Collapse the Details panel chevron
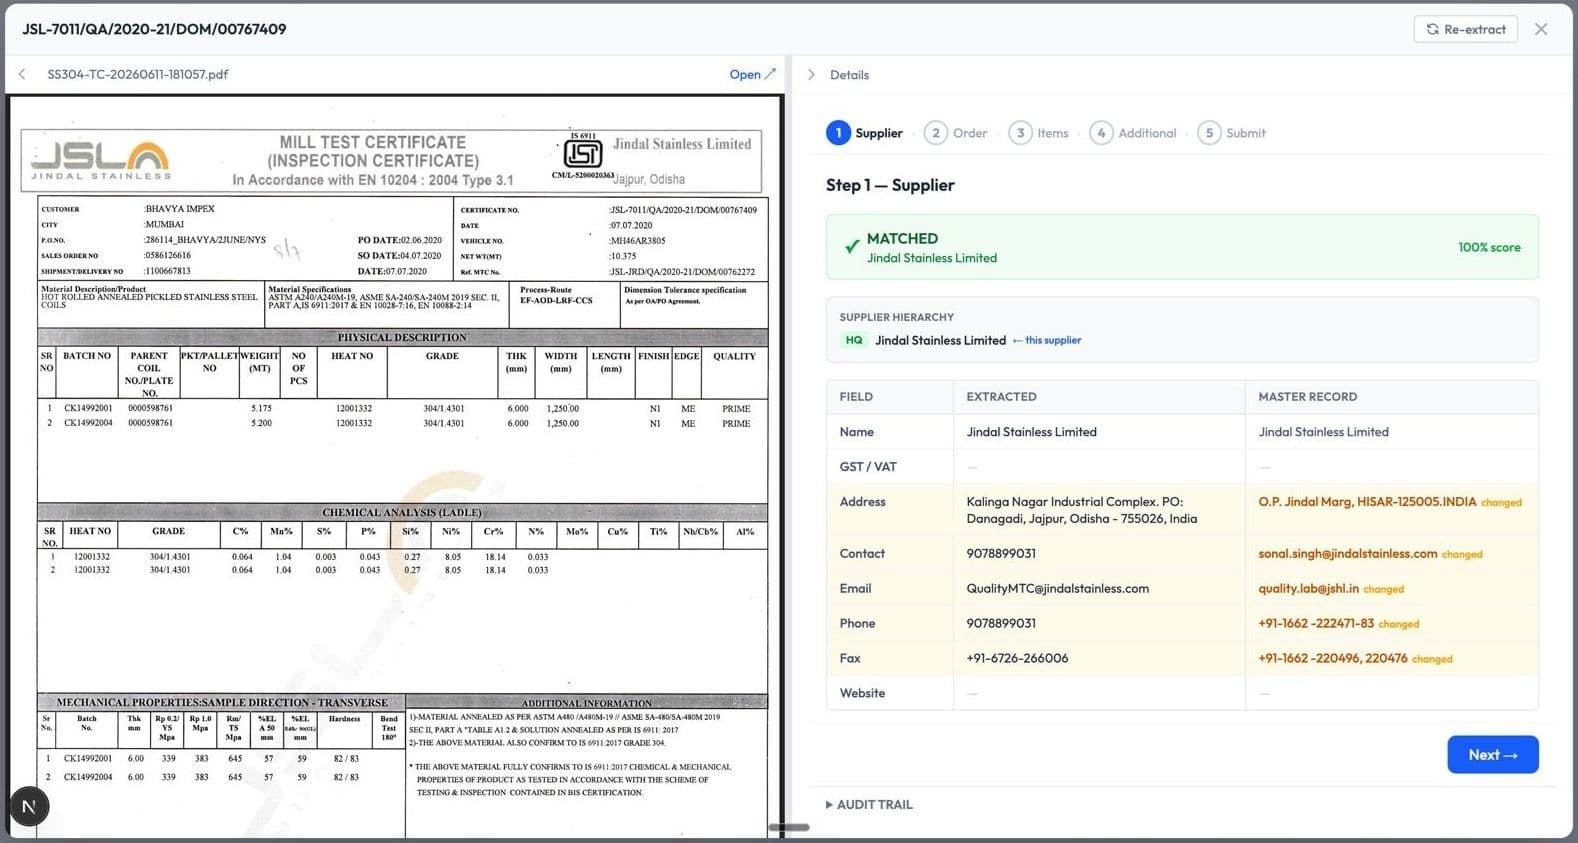 point(811,75)
